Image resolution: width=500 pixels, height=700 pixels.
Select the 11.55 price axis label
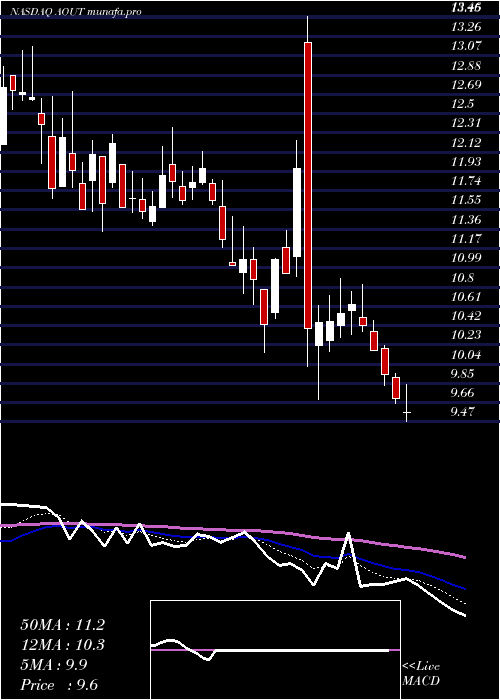point(467,200)
